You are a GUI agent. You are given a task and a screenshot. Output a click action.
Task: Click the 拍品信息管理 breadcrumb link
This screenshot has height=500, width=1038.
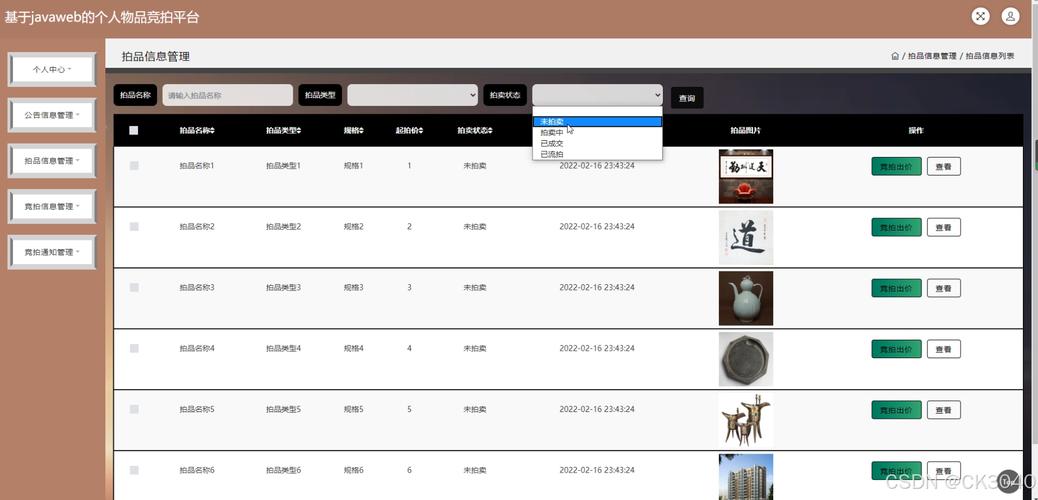(x=932, y=56)
